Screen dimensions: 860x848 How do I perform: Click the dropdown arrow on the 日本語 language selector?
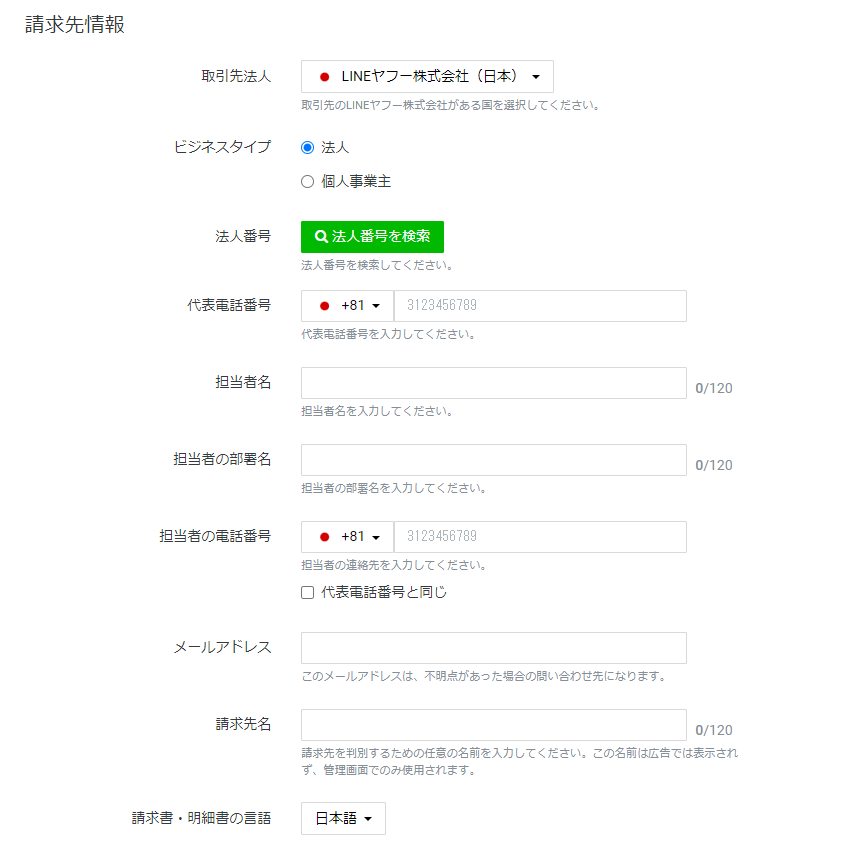pyautogui.click(x=370, y=818)
